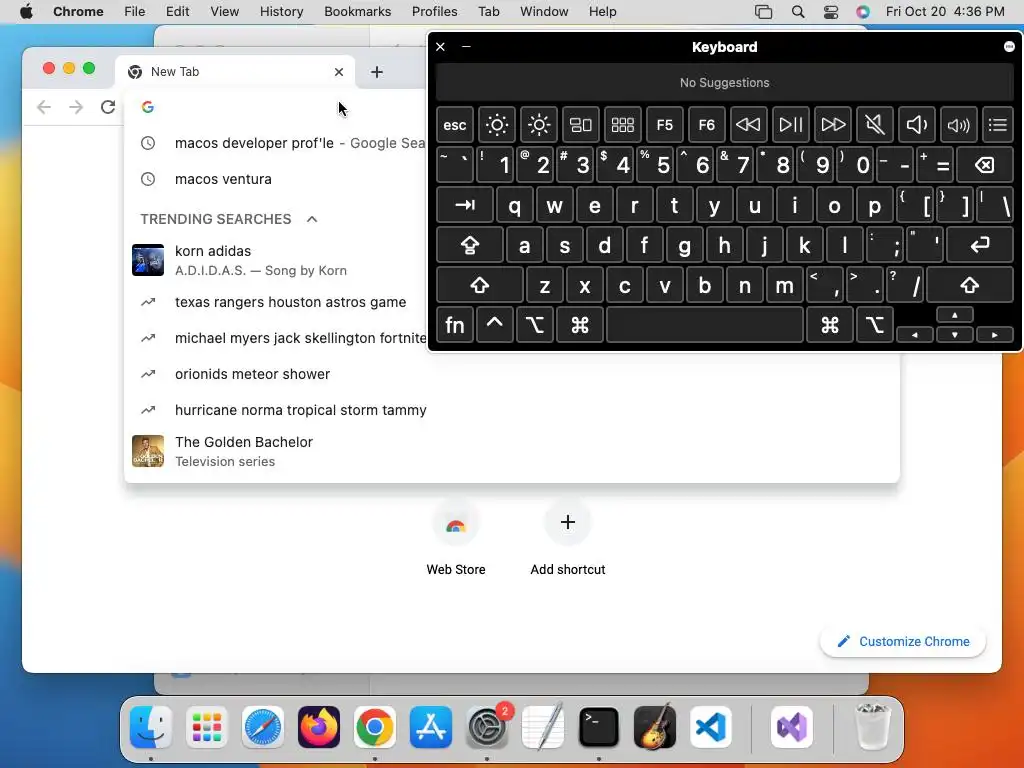Open the View menu
The width and height of the screenshot is (1024, 768).
click(224, 12)
